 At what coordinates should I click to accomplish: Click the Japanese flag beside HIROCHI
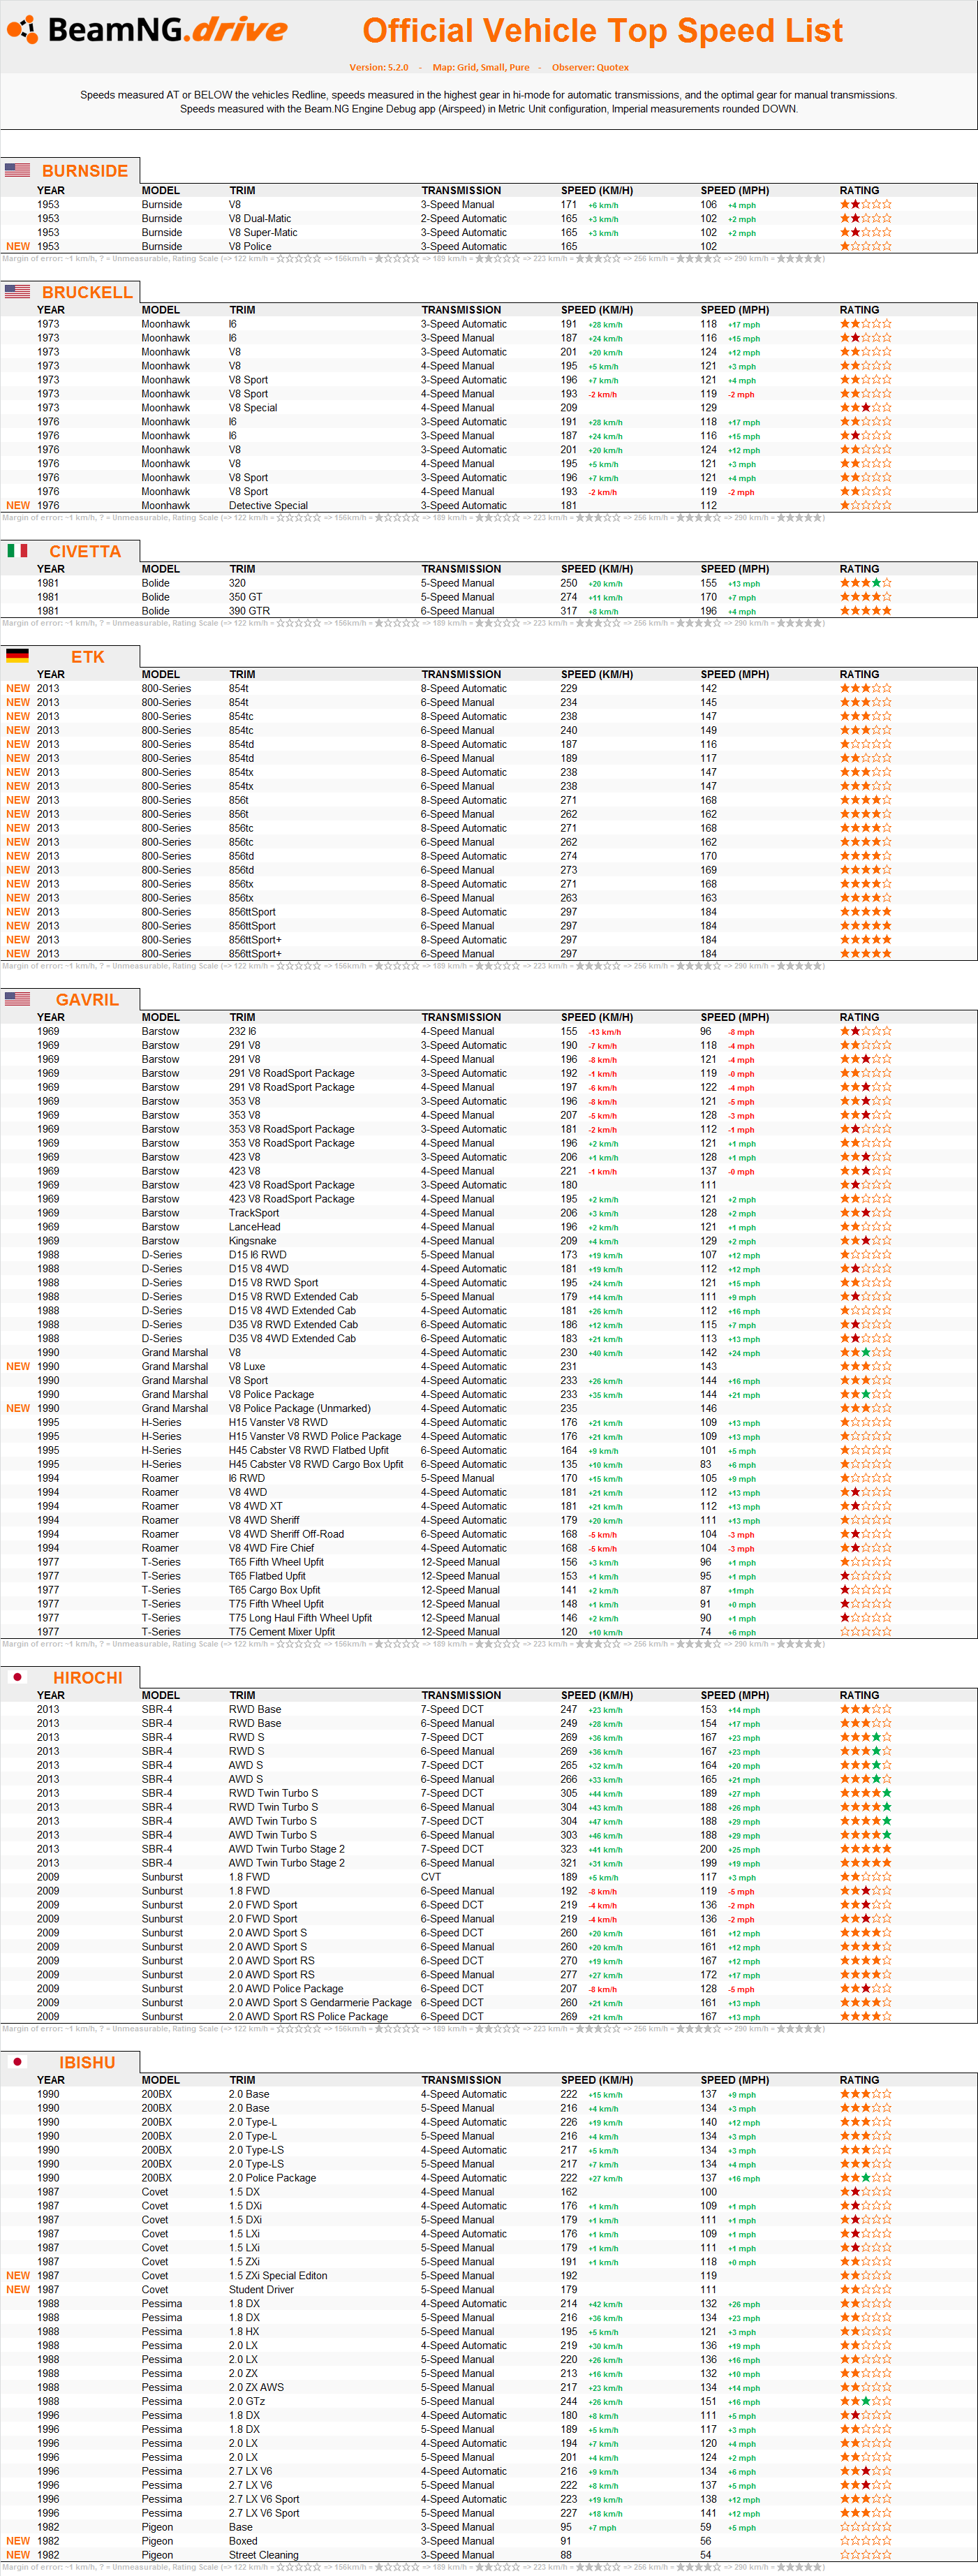coord(17,1677)
